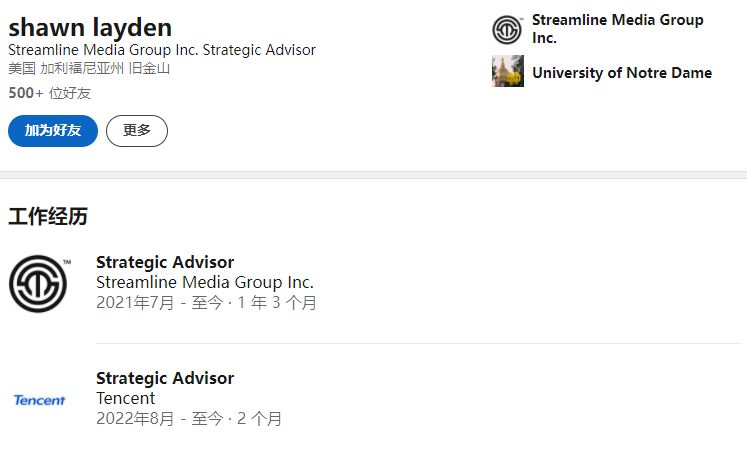Open the Strategic Advisor title above Streamline Media Group

165,263
